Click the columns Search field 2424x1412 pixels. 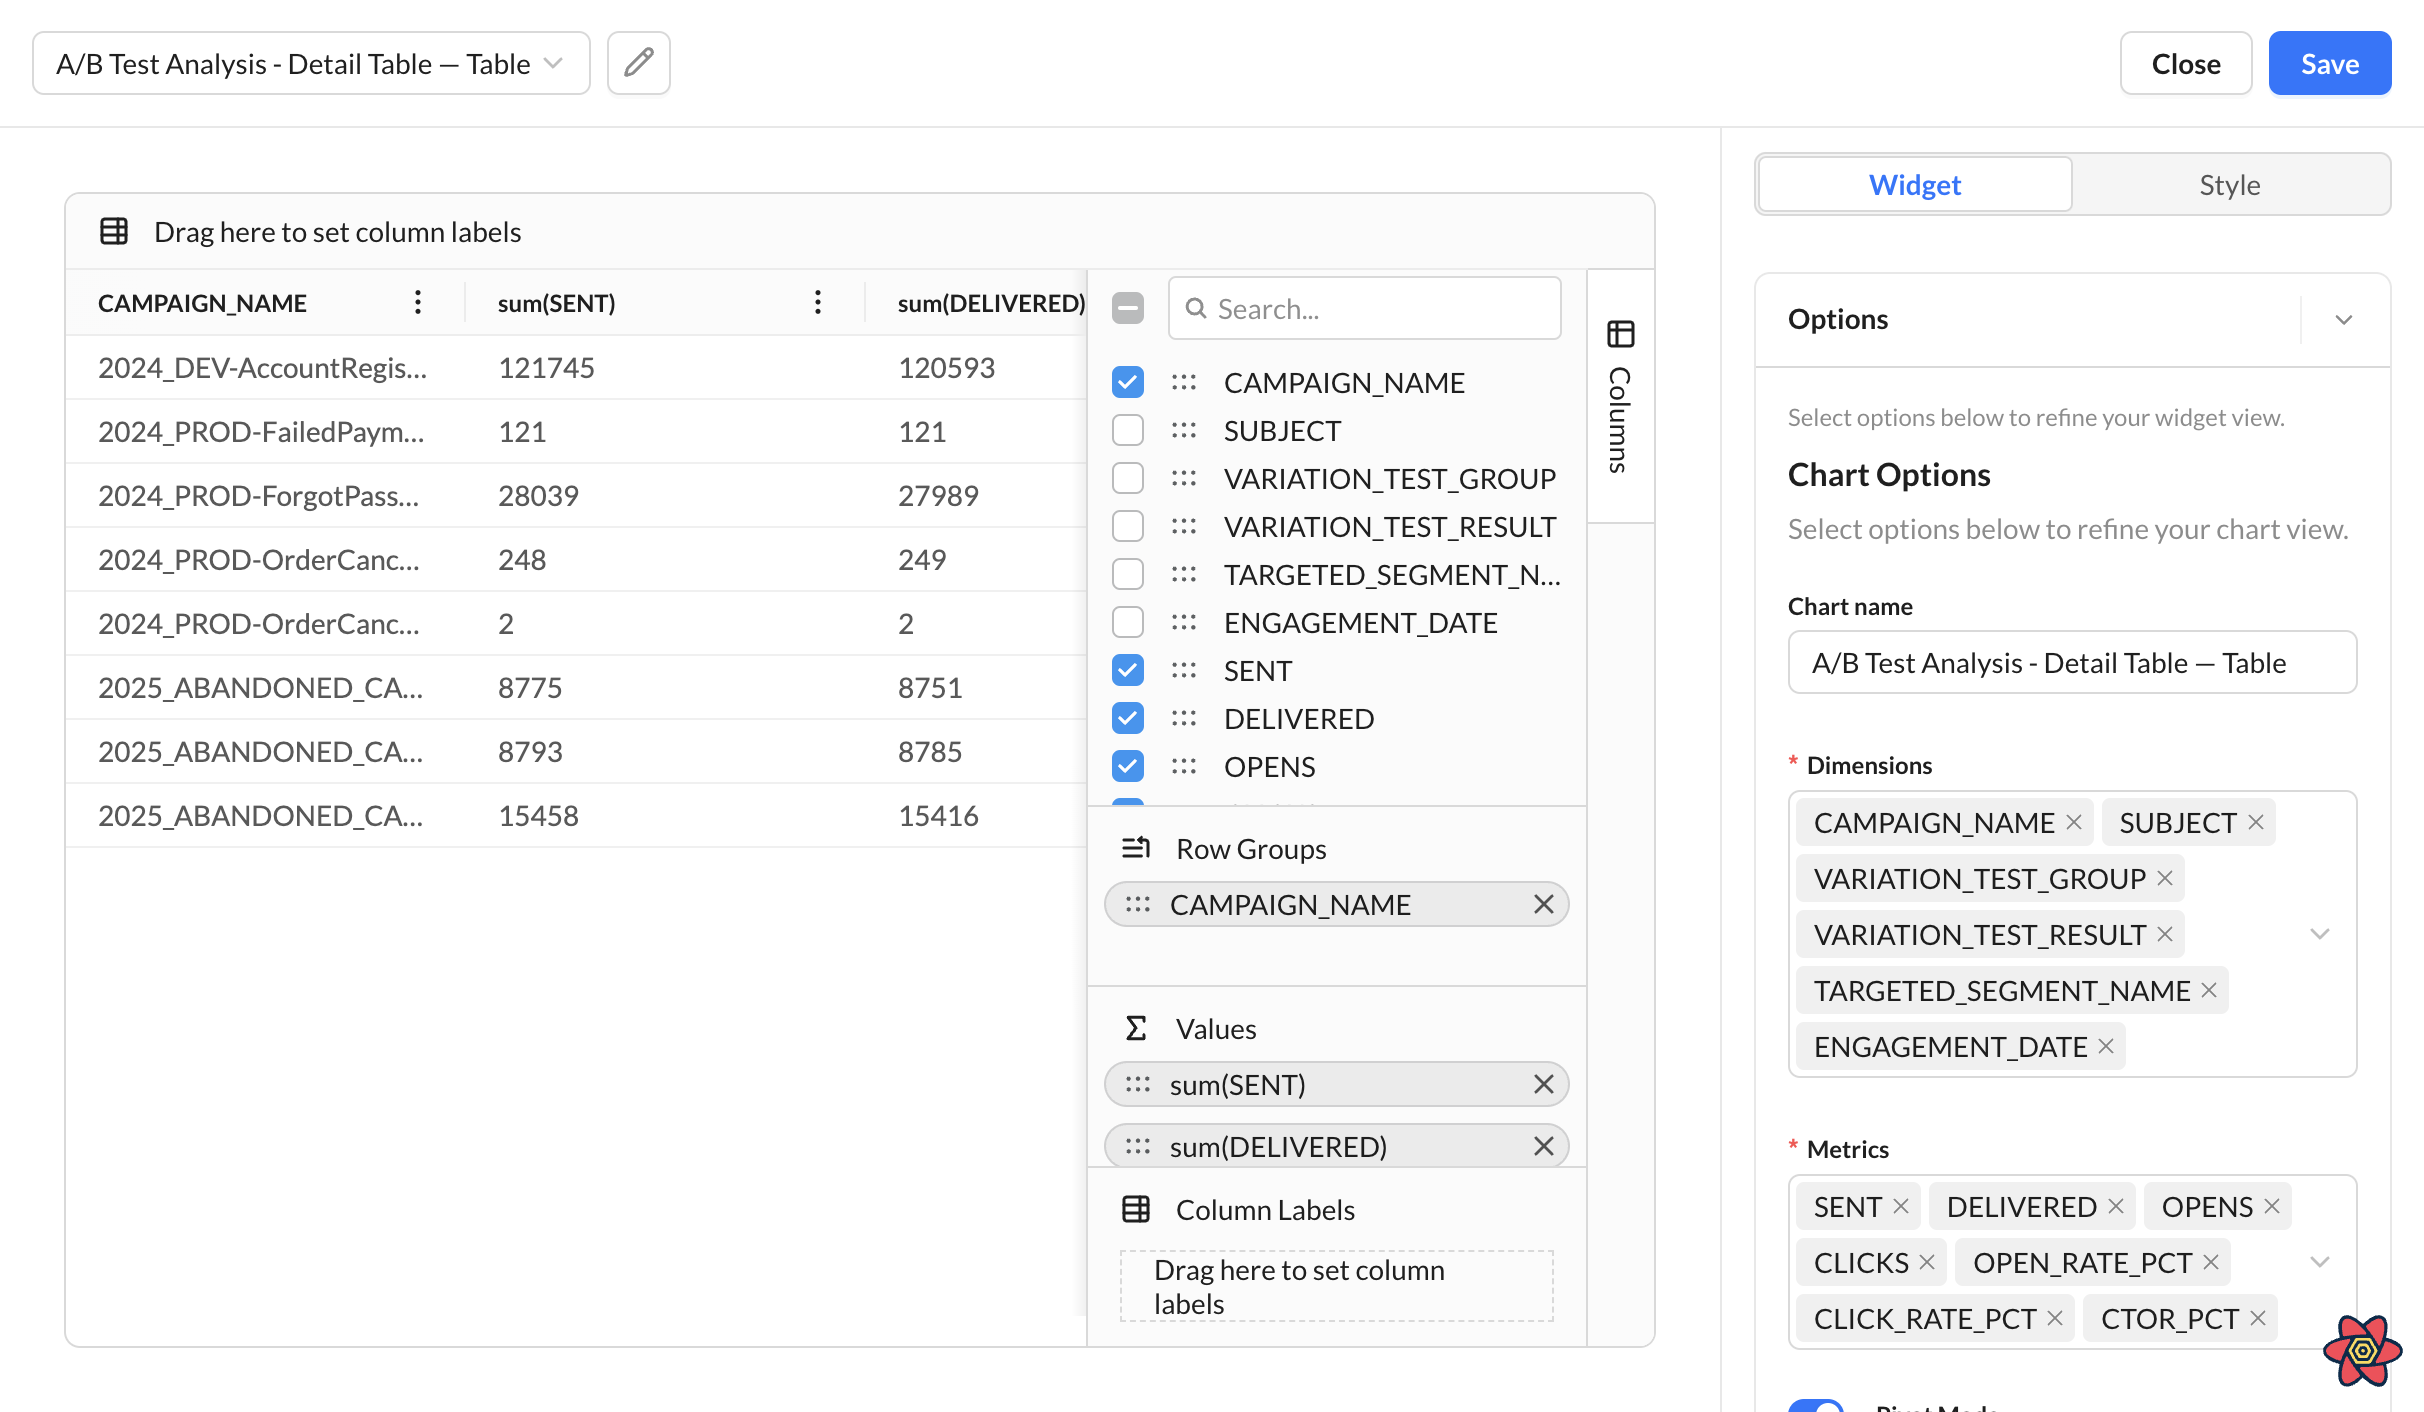coord(1365,308)
